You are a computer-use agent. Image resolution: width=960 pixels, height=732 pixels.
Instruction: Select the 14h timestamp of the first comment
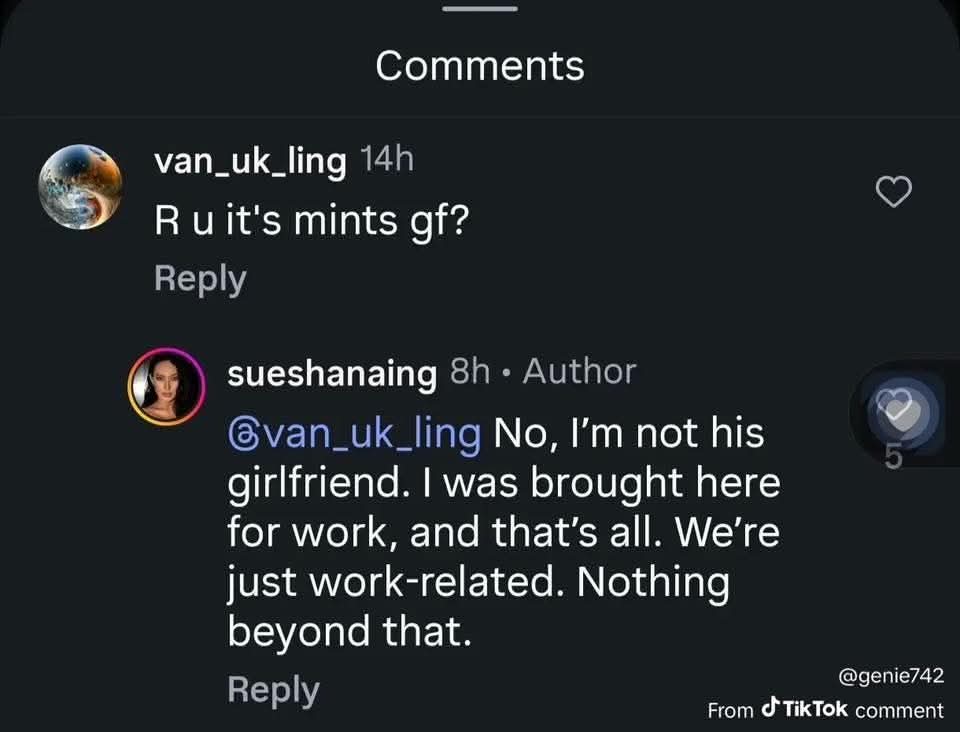(387, 160)
